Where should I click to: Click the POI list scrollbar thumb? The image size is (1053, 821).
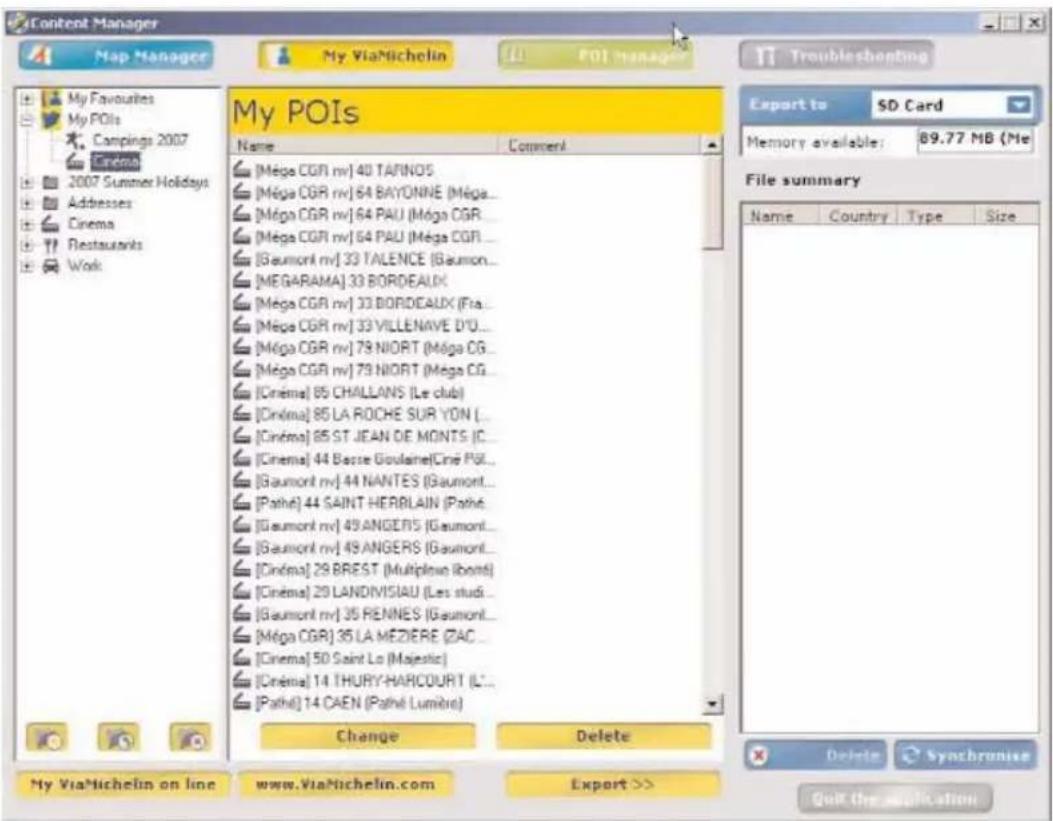coord(713,202)
